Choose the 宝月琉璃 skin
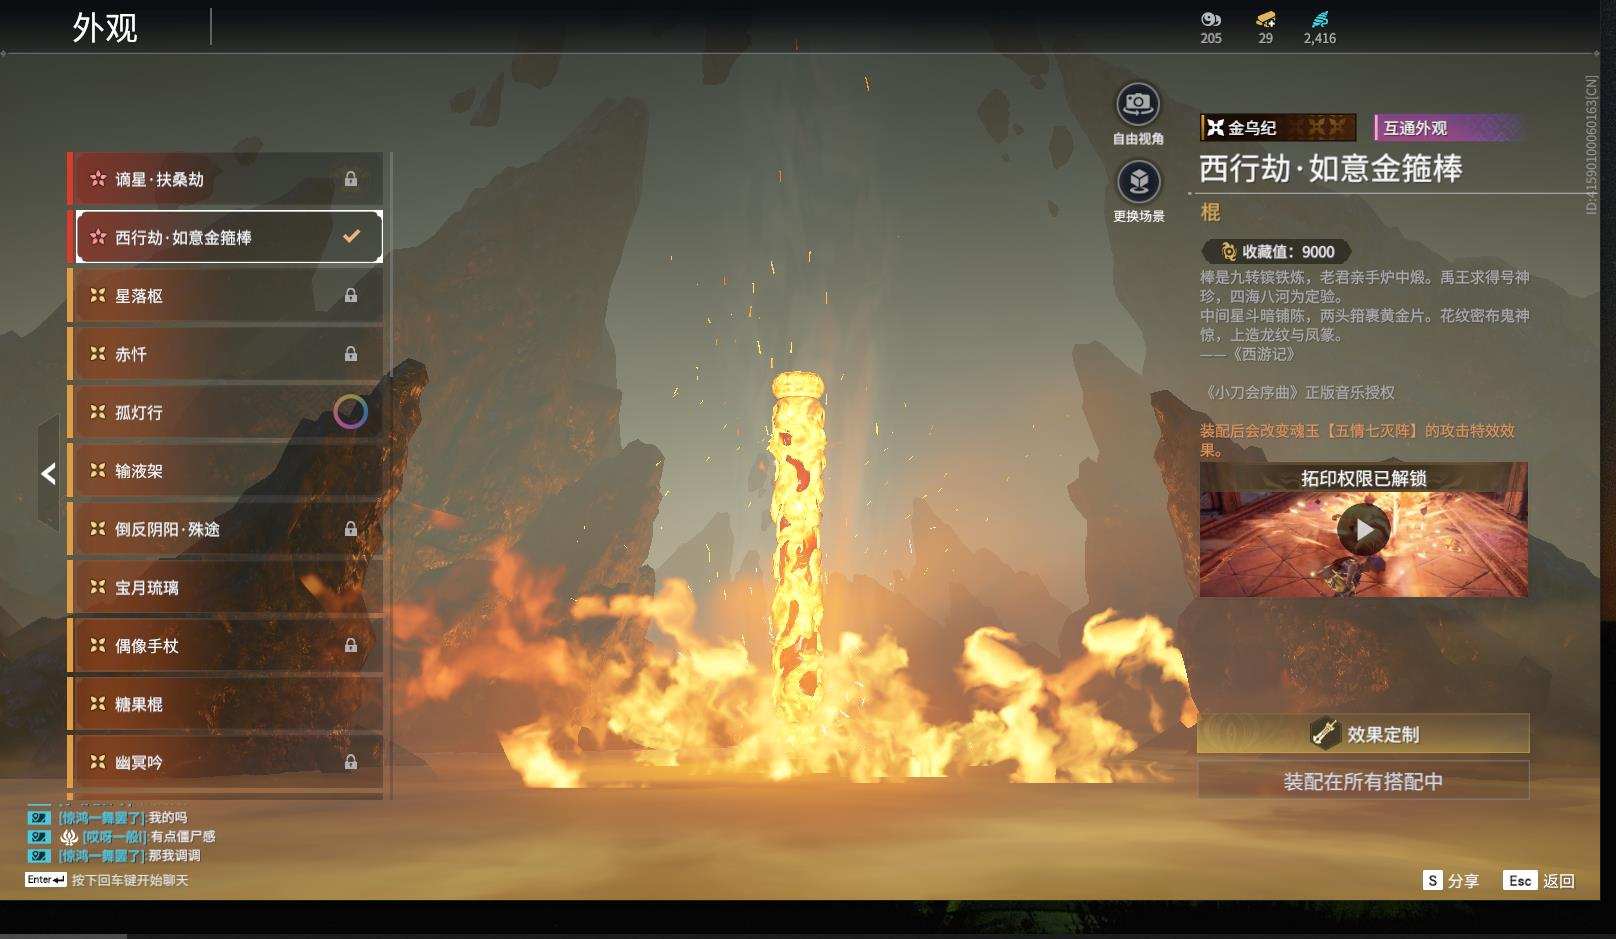 click(225, 587)
